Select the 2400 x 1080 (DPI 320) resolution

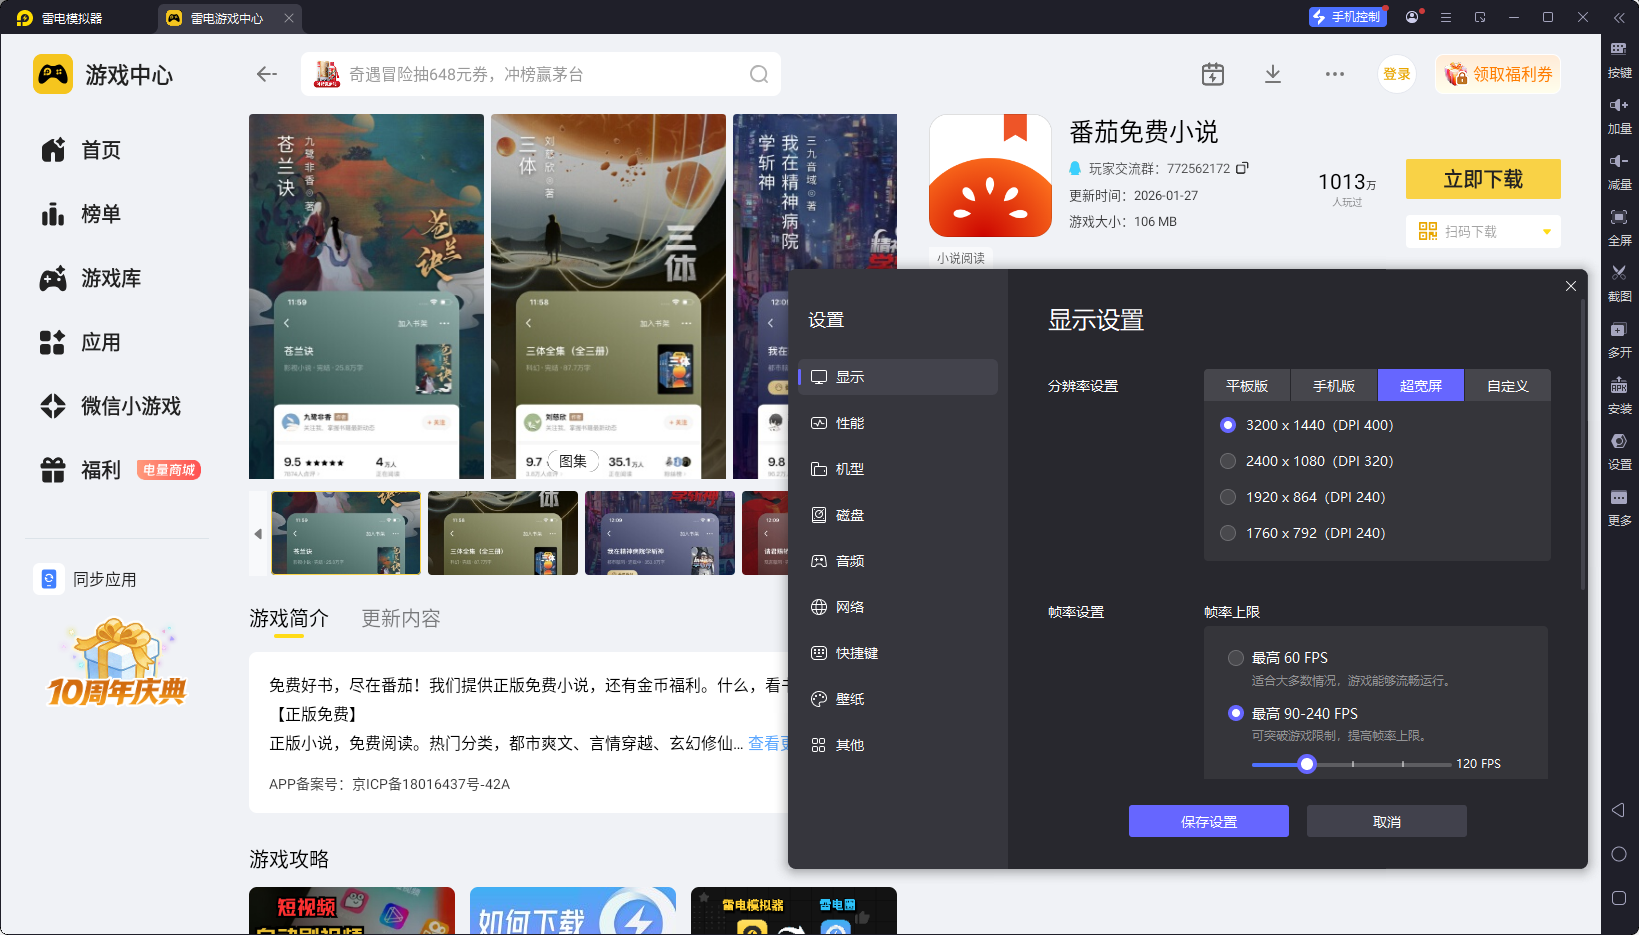point(1228,461)
